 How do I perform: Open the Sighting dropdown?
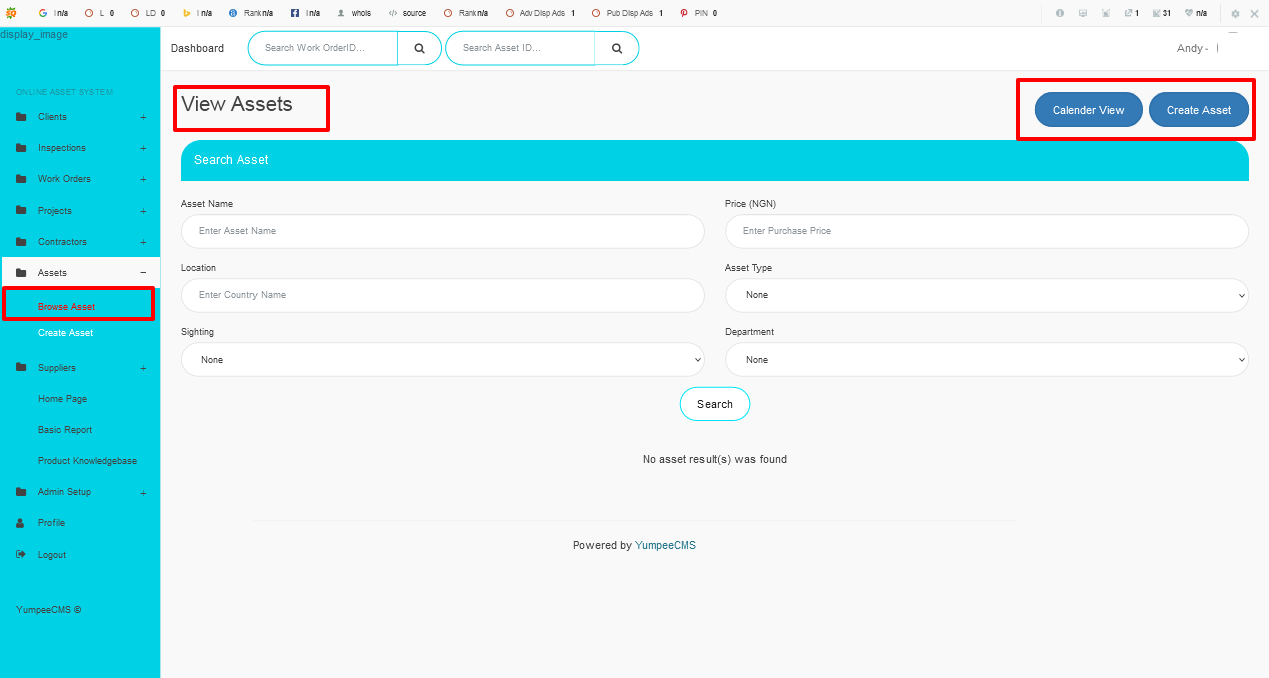click(443, 359)
